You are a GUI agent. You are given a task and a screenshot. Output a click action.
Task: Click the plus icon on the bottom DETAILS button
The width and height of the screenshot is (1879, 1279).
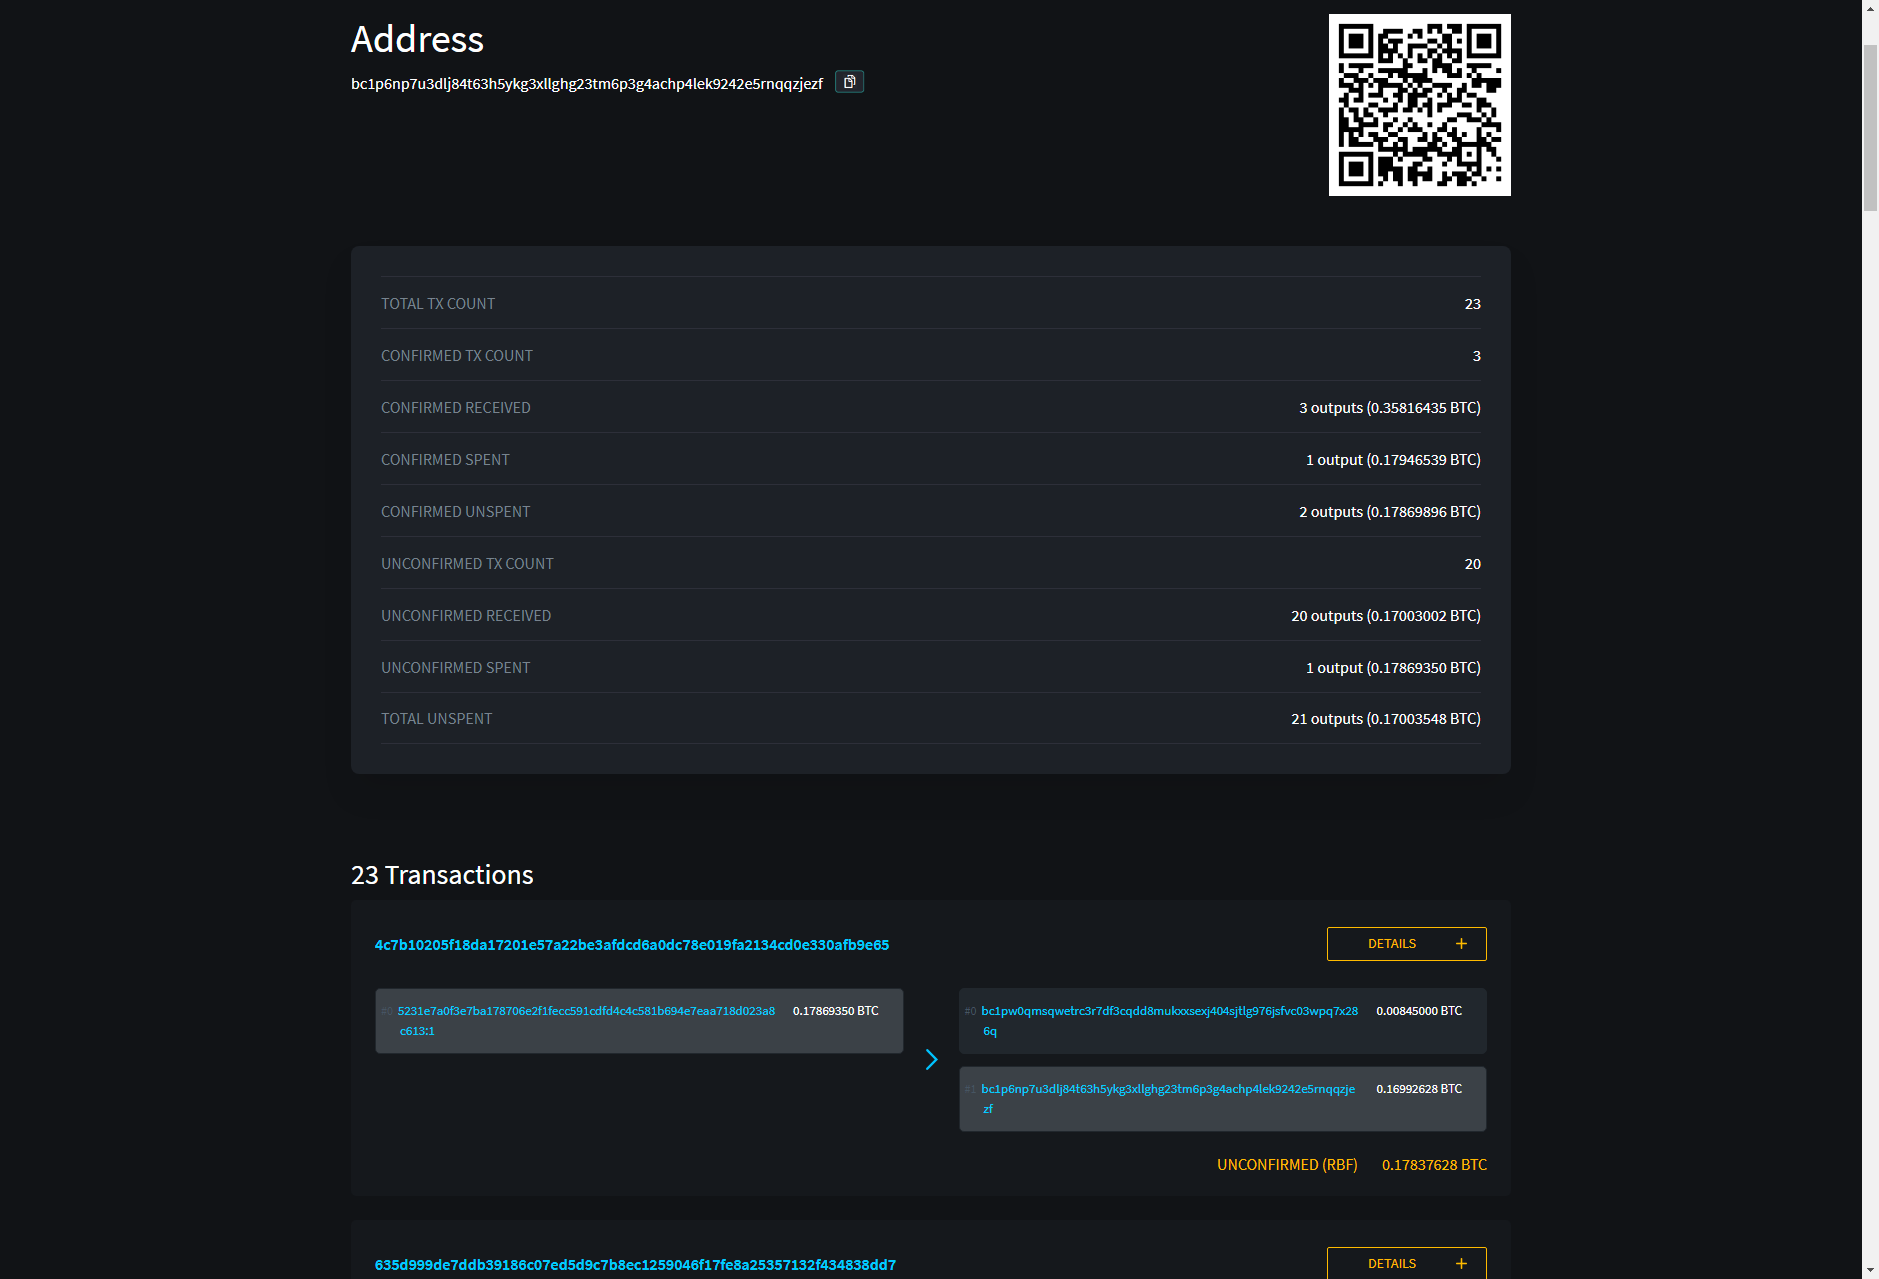[x=1461, y=1263]
